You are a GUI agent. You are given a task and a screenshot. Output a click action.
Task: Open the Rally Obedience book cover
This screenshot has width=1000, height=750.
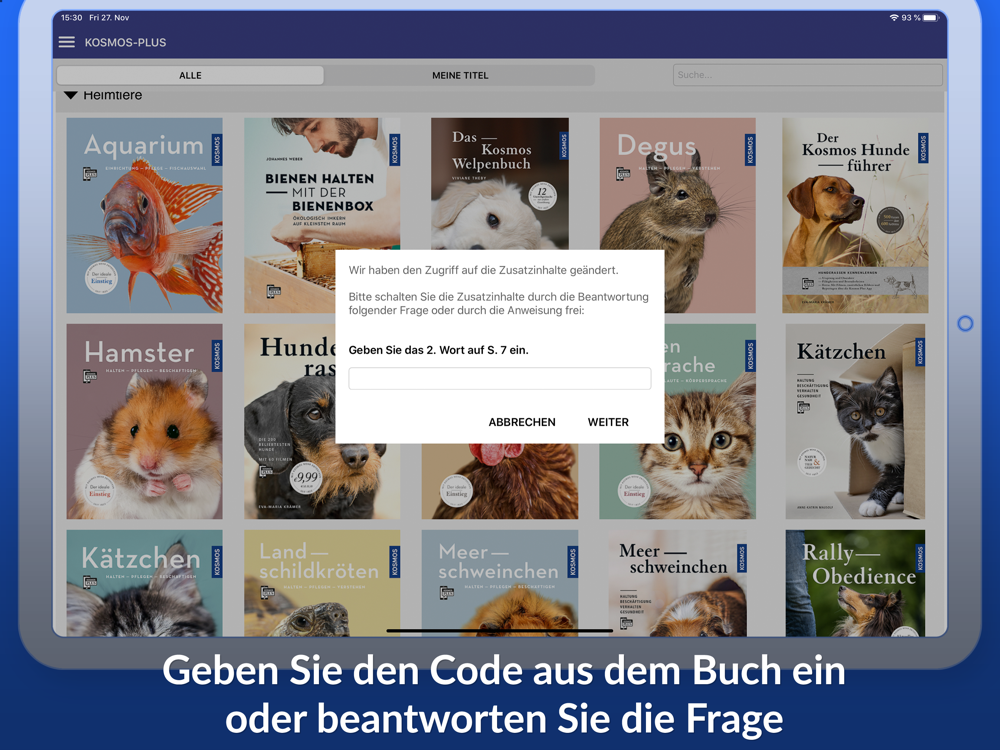pos(855,583)
